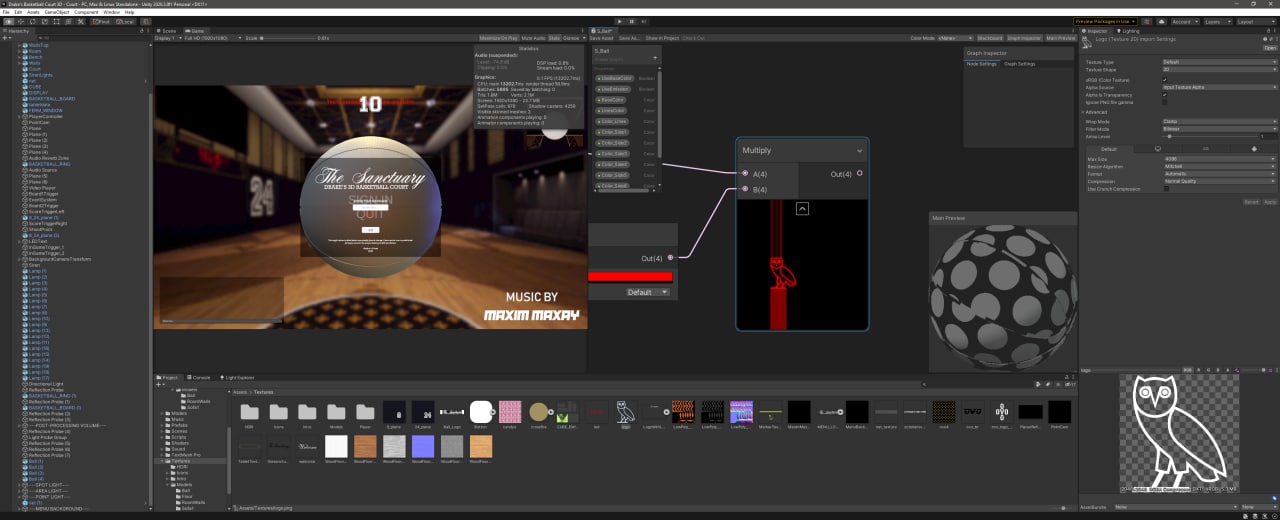Collapse the Multiply node chevron

click(x=858, y=150)
